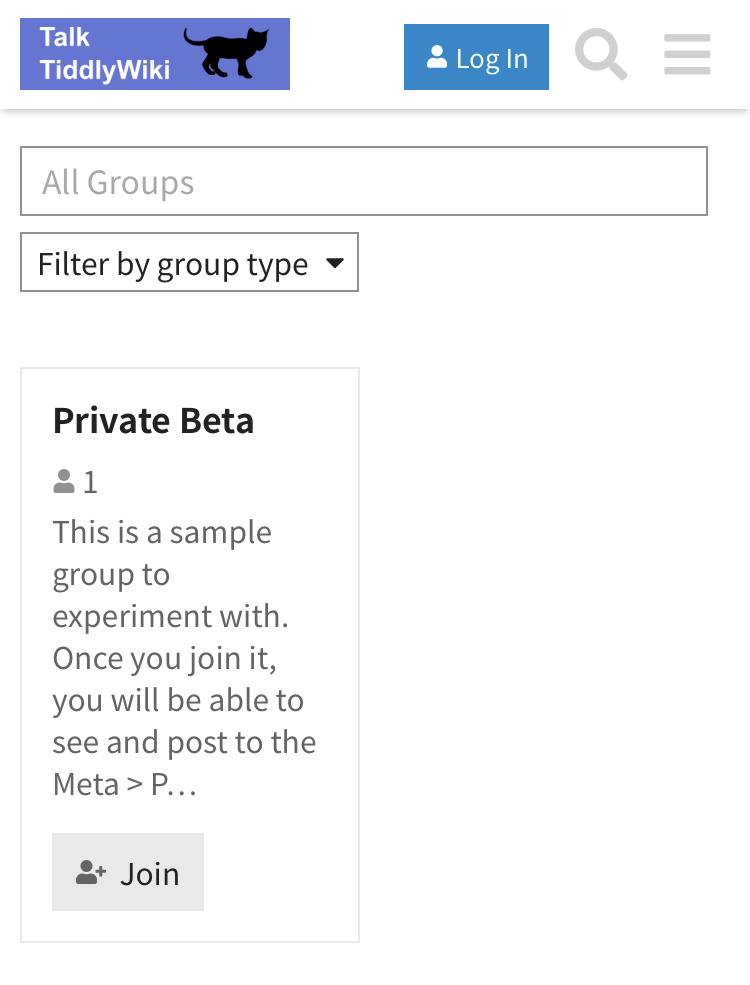Screen dimensions: 750x985
Task: Click the sample group description text
Action: click(184, 658)
